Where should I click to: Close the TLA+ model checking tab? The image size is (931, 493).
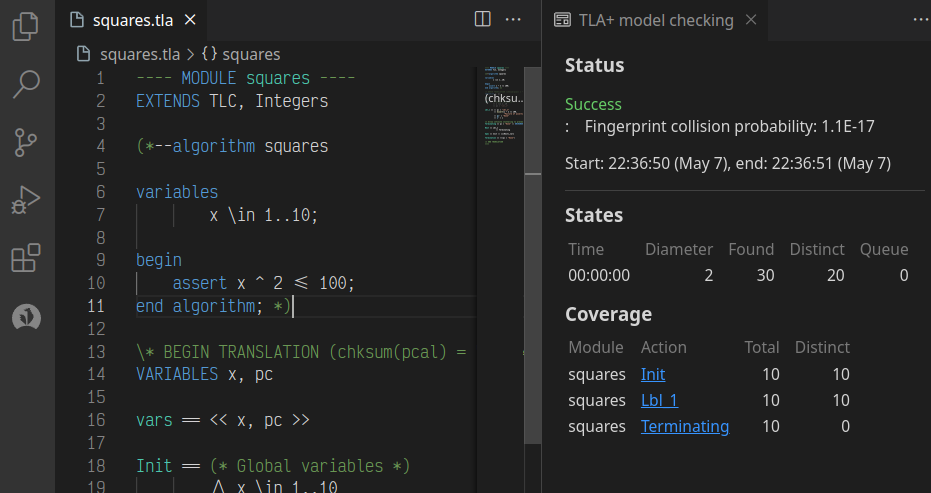751,20
